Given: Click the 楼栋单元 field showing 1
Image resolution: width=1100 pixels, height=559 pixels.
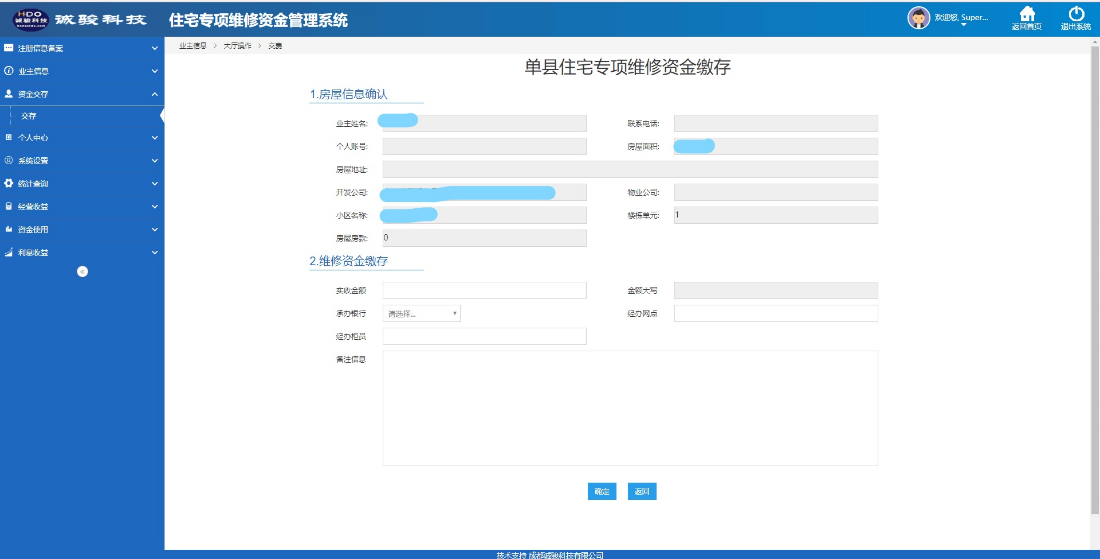Looking at the screenshot, I should coord(776,215).
